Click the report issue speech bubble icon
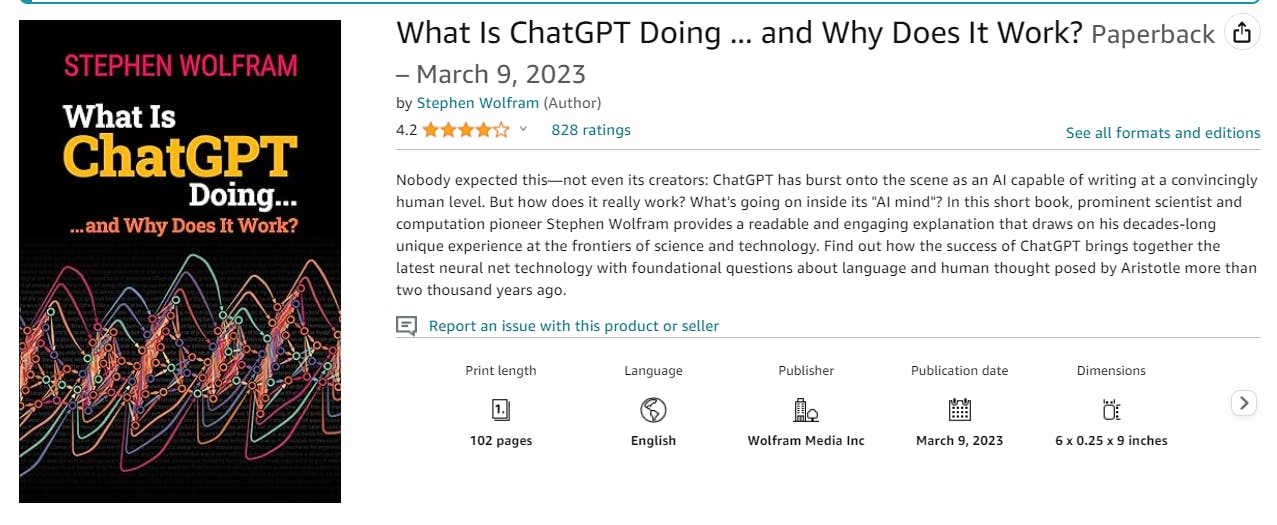 point(406,326)
